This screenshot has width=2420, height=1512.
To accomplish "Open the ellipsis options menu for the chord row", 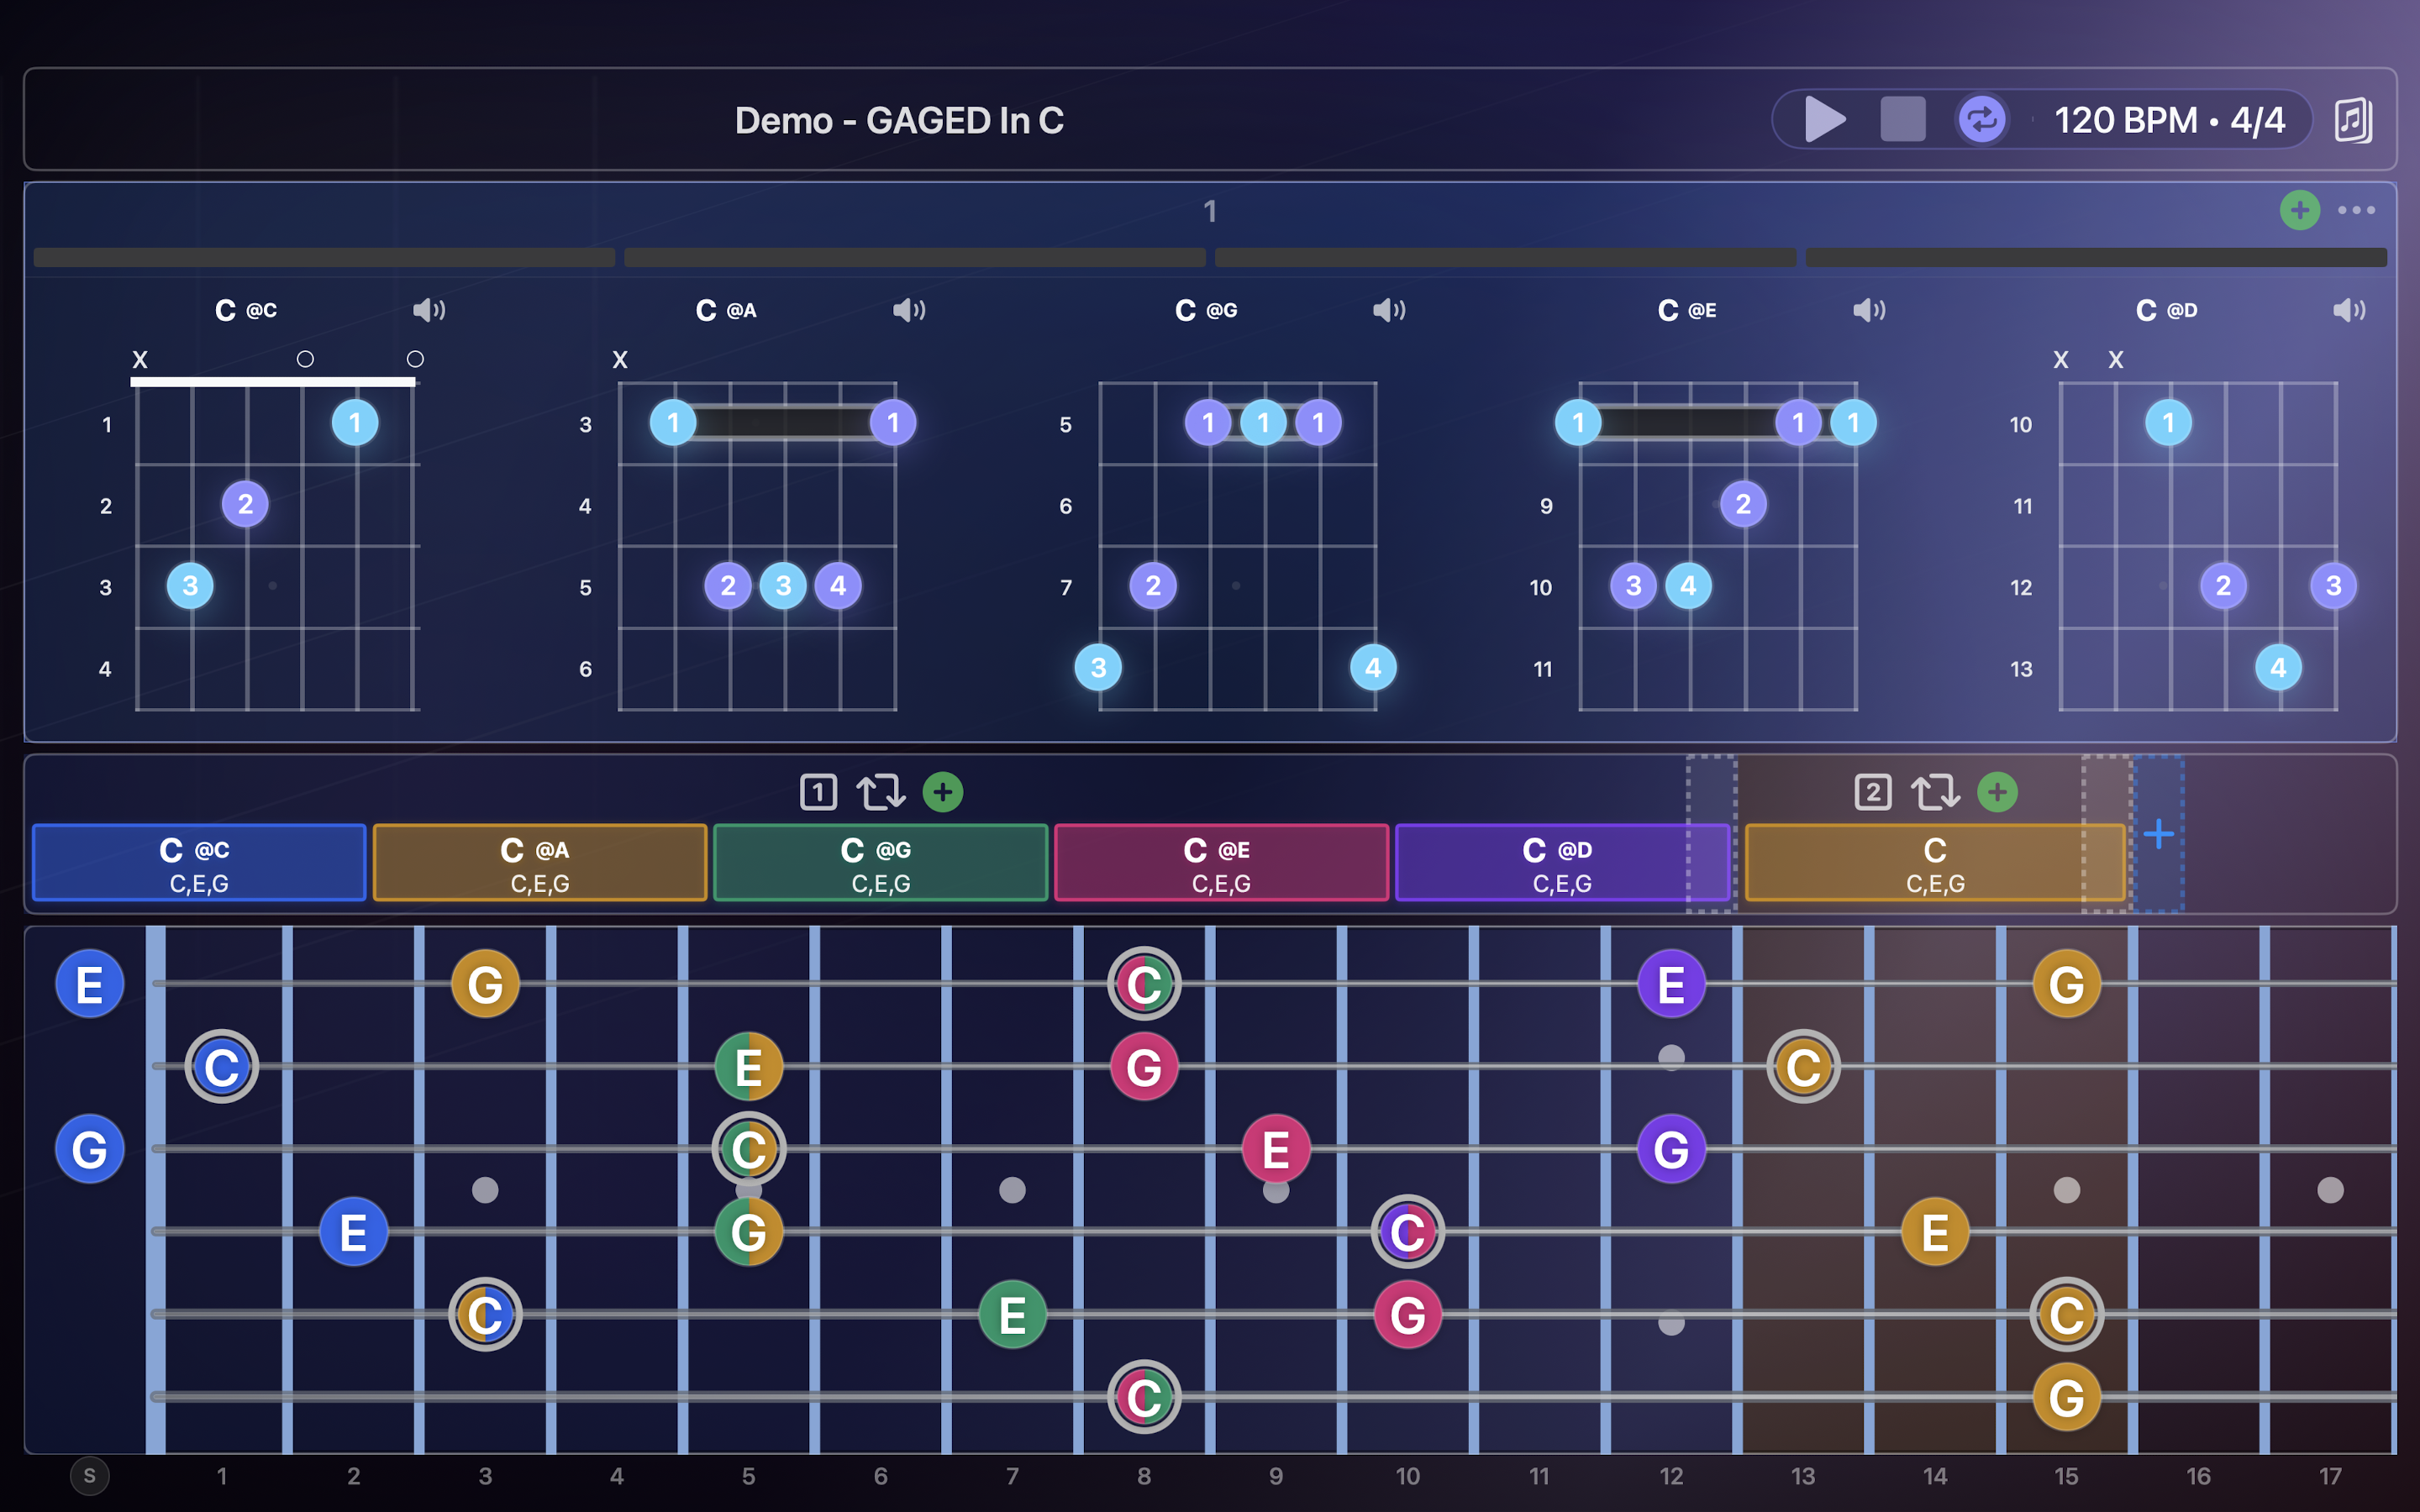I will pos(2358,210).
